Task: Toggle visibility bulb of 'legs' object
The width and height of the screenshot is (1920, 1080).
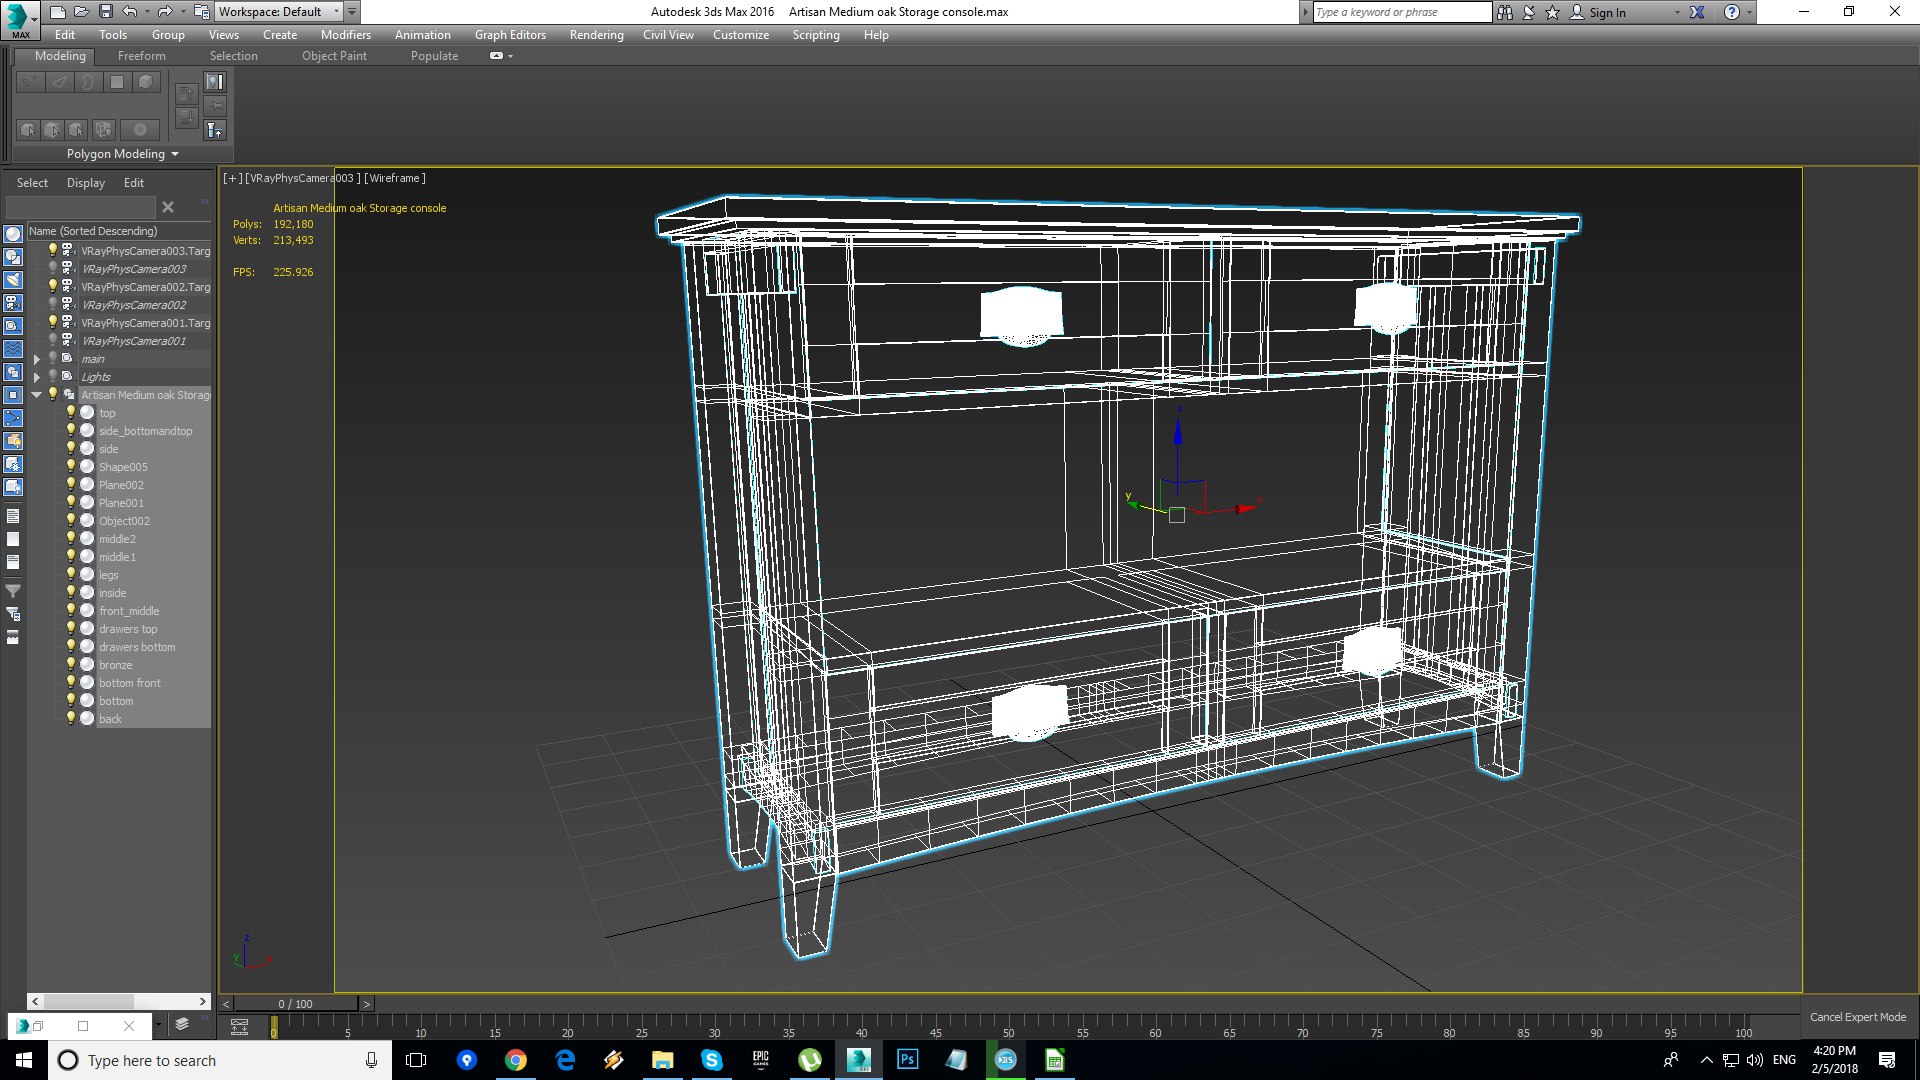Action: [71, 574]
